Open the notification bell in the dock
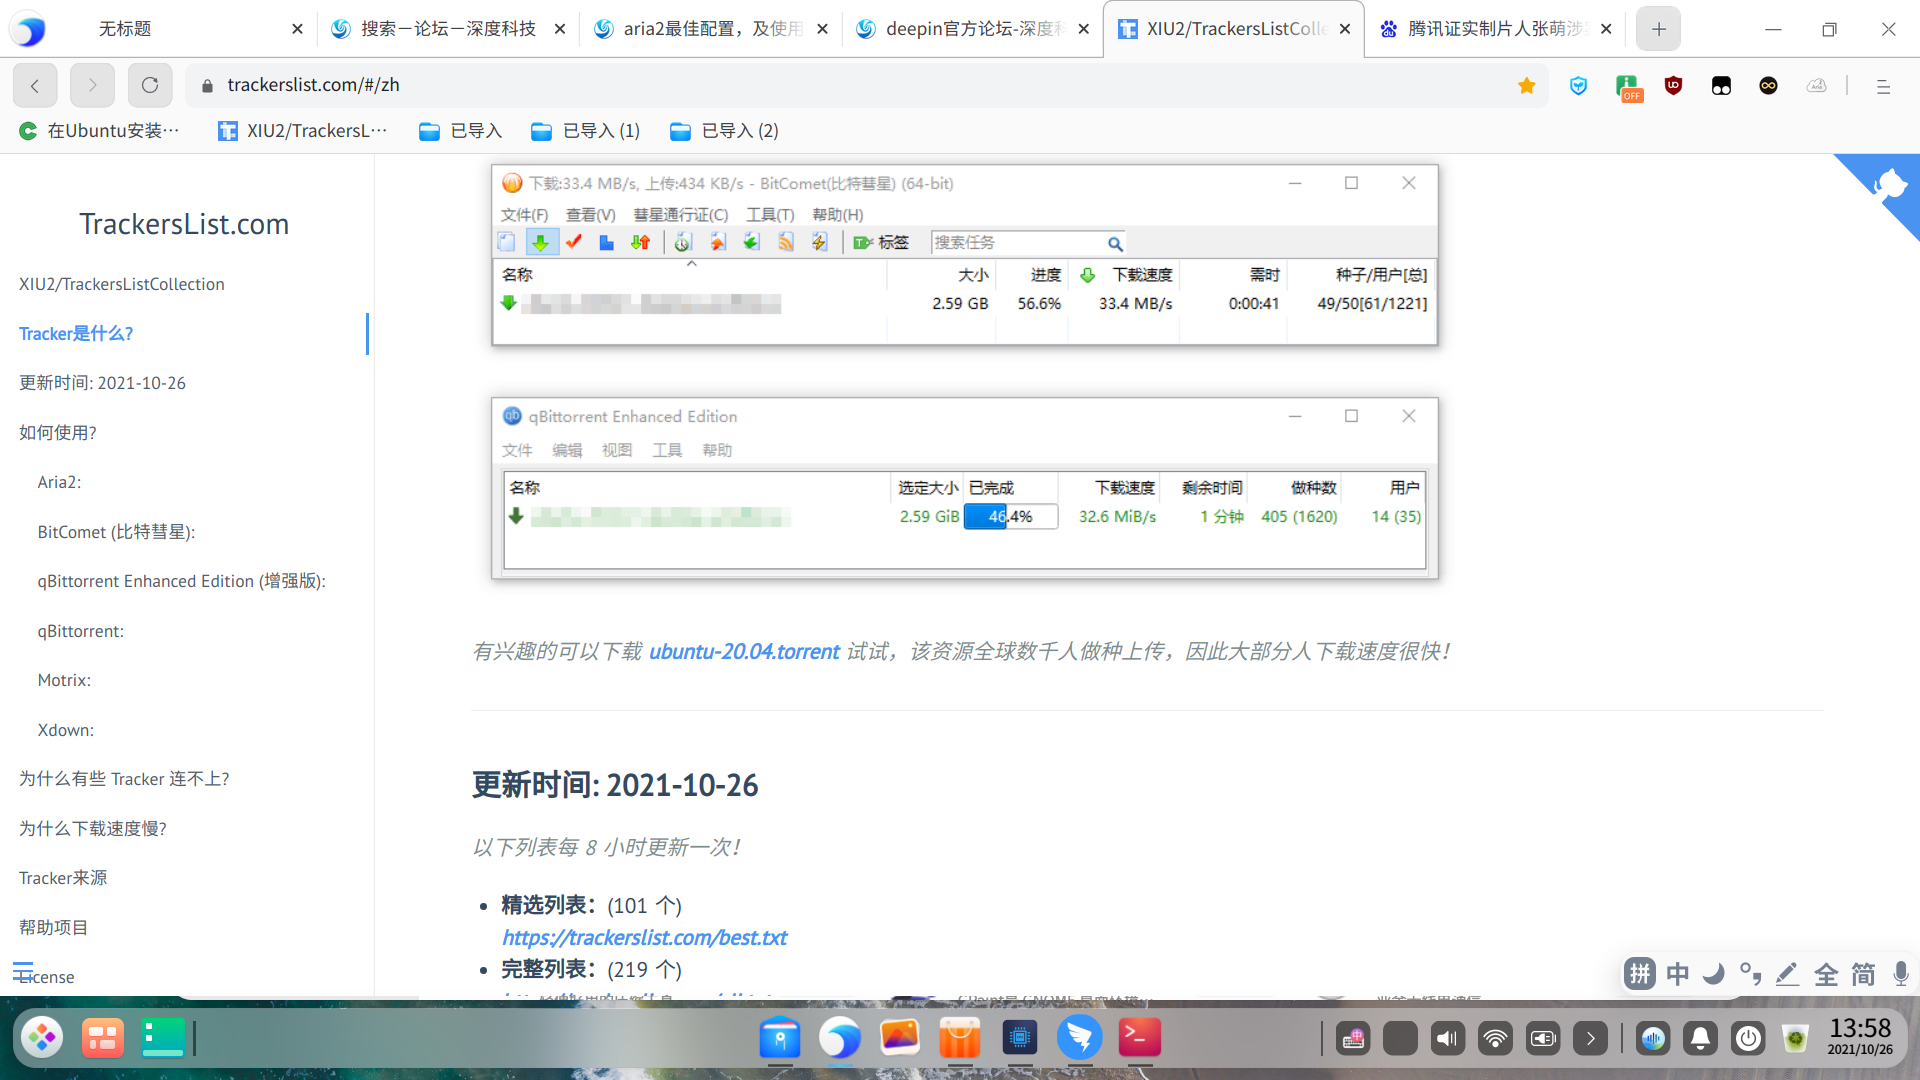Viewport: 1920px width, 1080px height. tap(1700, 1039)
